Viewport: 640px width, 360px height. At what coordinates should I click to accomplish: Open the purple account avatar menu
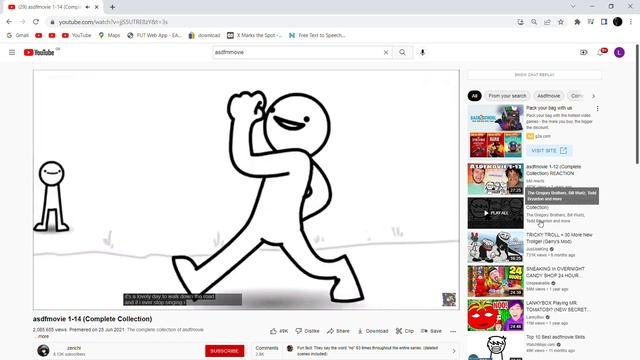[619, 52]
